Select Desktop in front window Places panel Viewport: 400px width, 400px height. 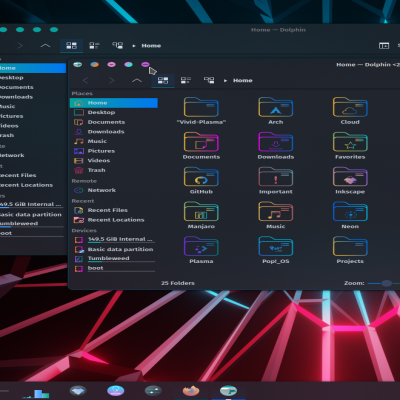[114, 112]
